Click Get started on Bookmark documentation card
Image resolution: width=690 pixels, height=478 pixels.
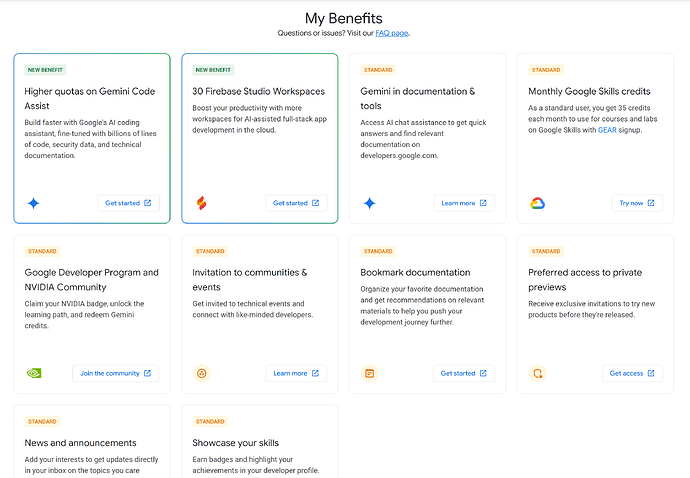coord(464,373)
